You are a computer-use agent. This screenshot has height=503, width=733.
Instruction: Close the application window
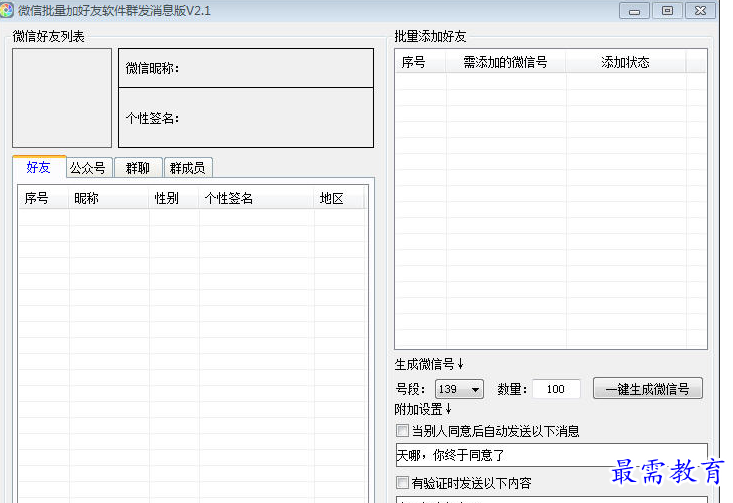tap(700, 11)
